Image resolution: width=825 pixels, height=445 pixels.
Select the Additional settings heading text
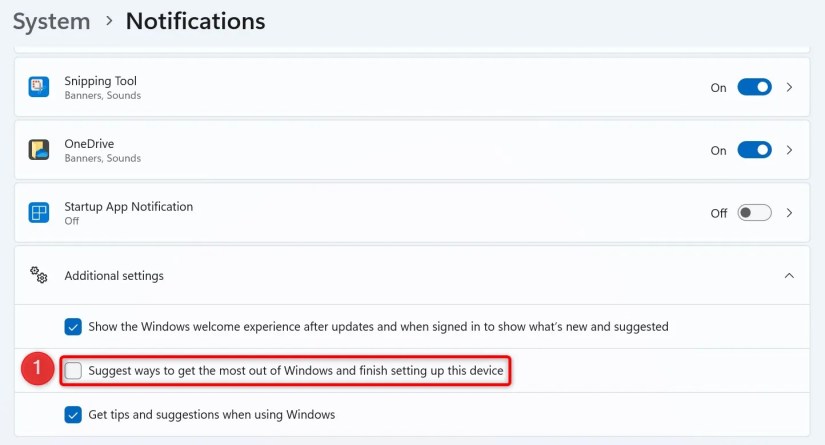(x=114, y=276)
